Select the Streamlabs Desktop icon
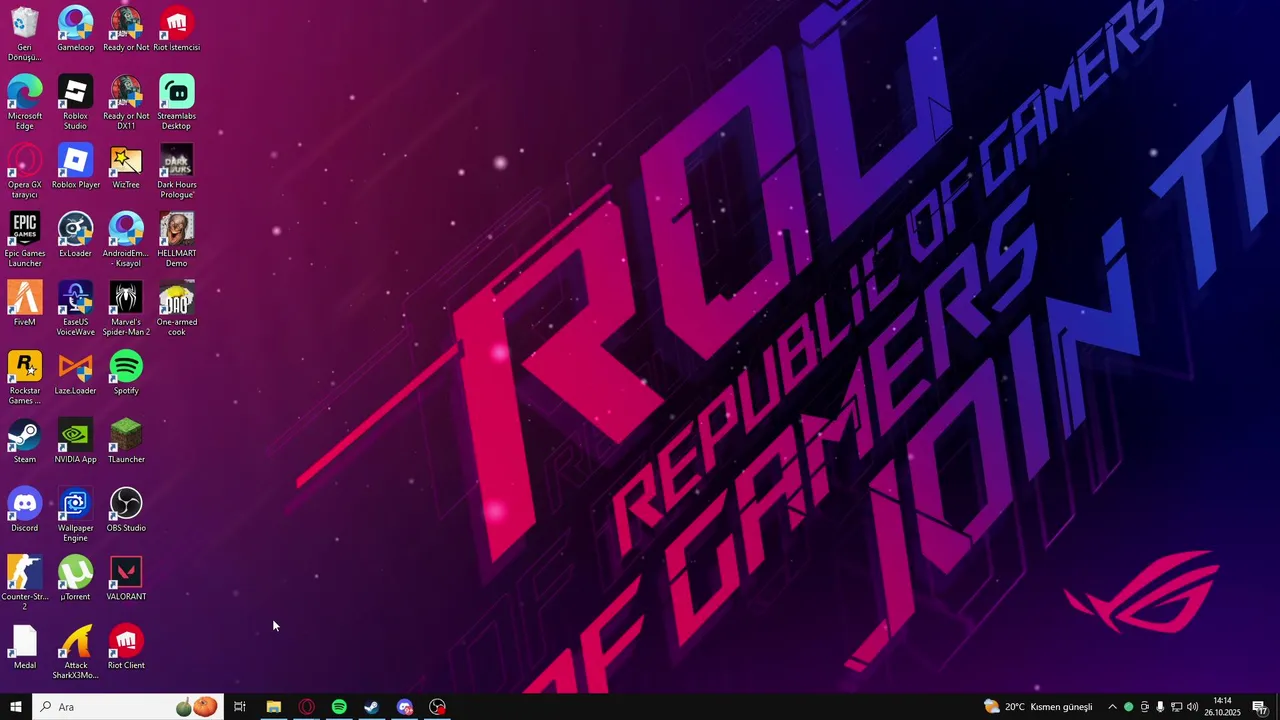 pyautogui.click(x=177, y=102)
